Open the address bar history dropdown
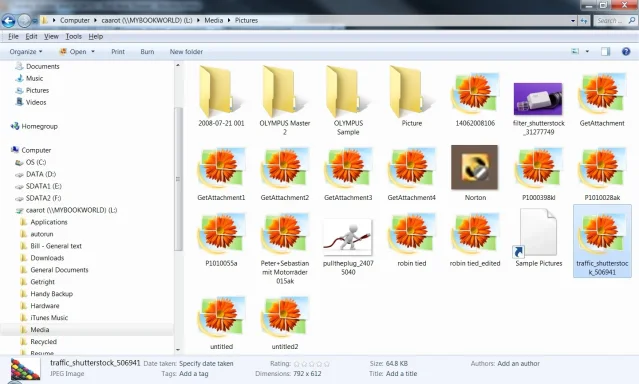The image size is (639, 384). pyautogui.click(x=573, y=20)
